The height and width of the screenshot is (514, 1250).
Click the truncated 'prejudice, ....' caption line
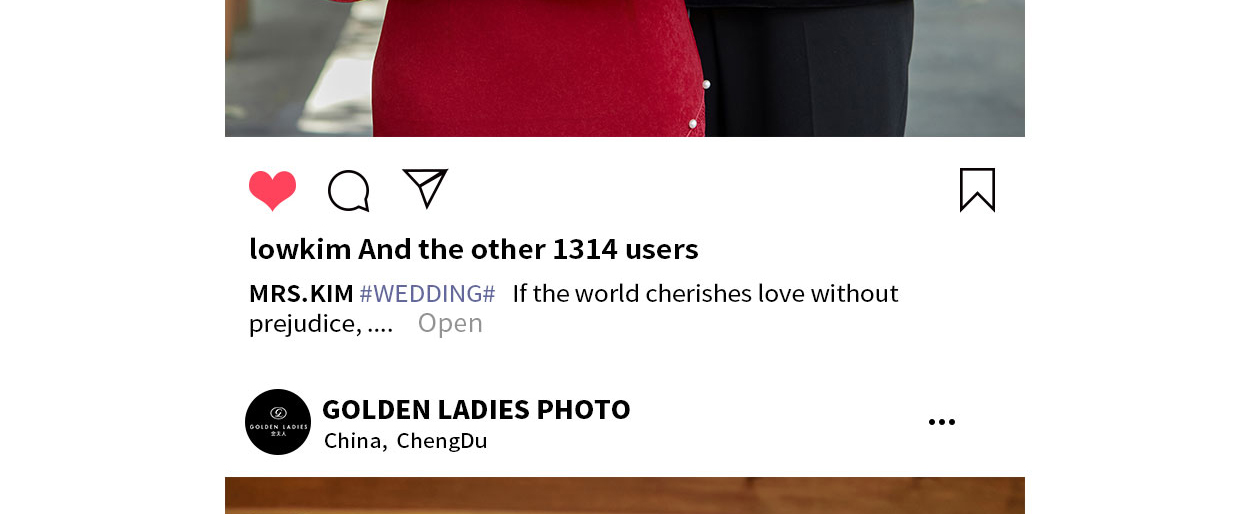[321, 323]
